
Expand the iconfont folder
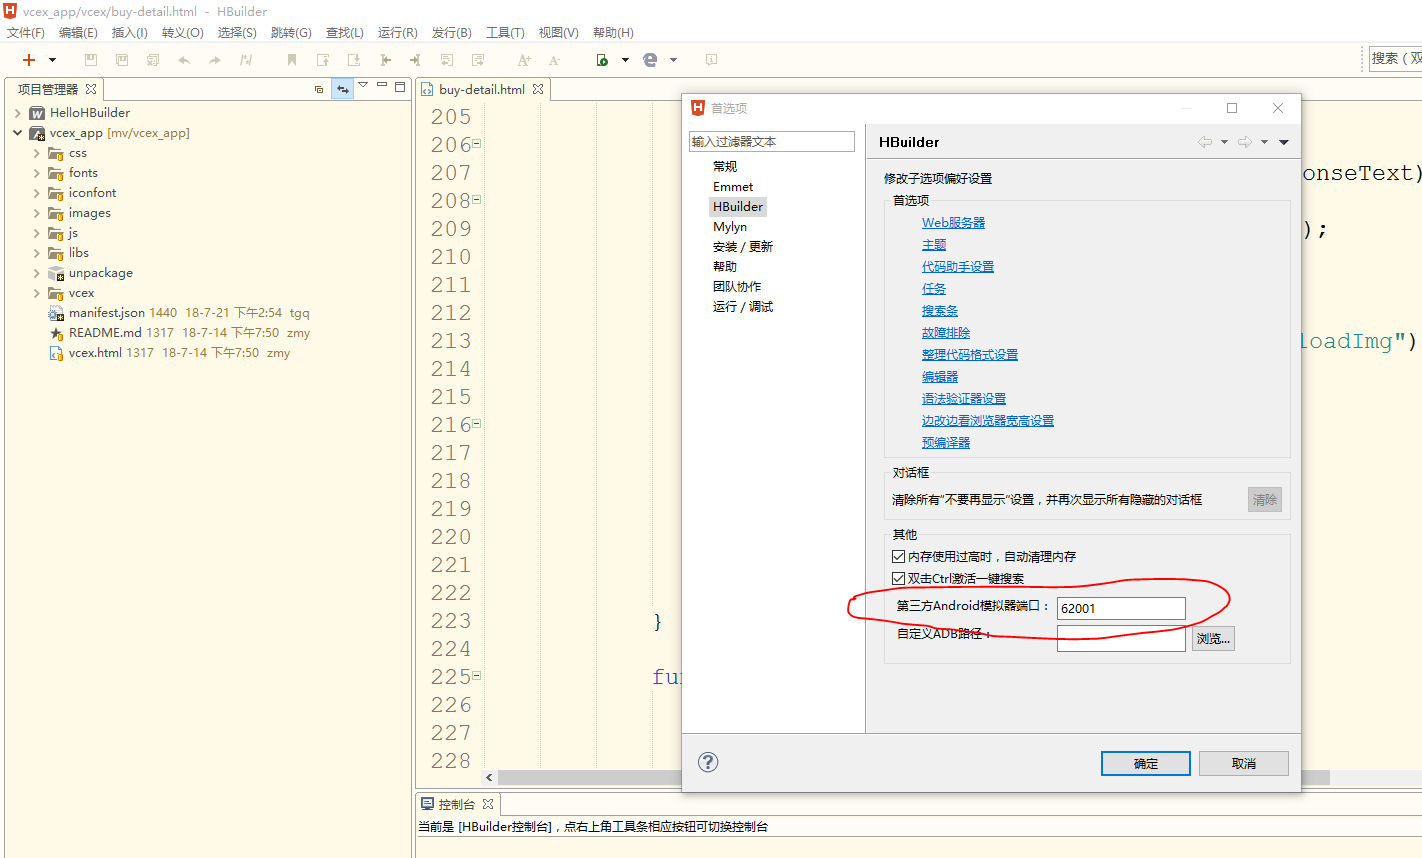click(37, 193)
